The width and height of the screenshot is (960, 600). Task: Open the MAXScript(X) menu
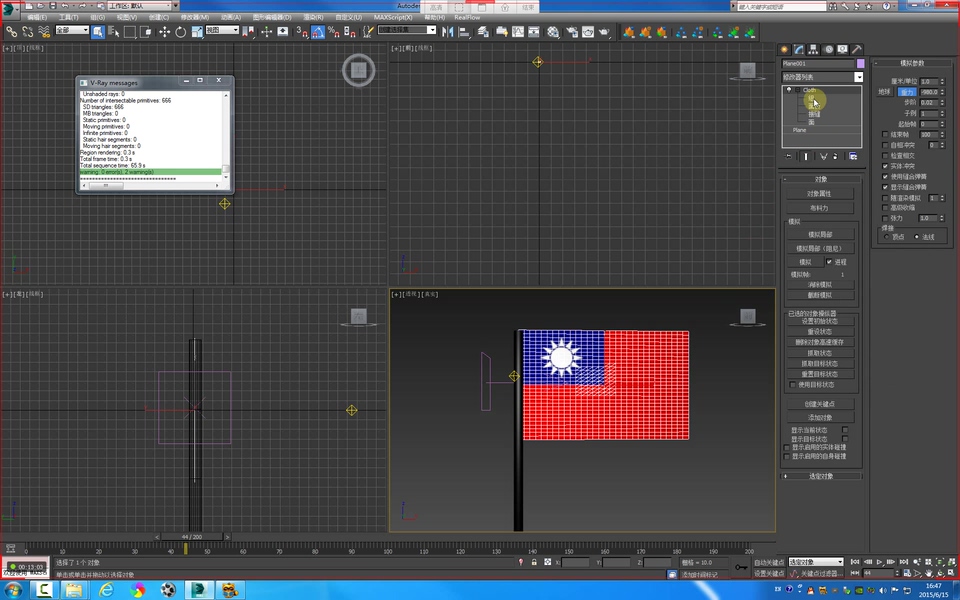(x=393, y=17)
